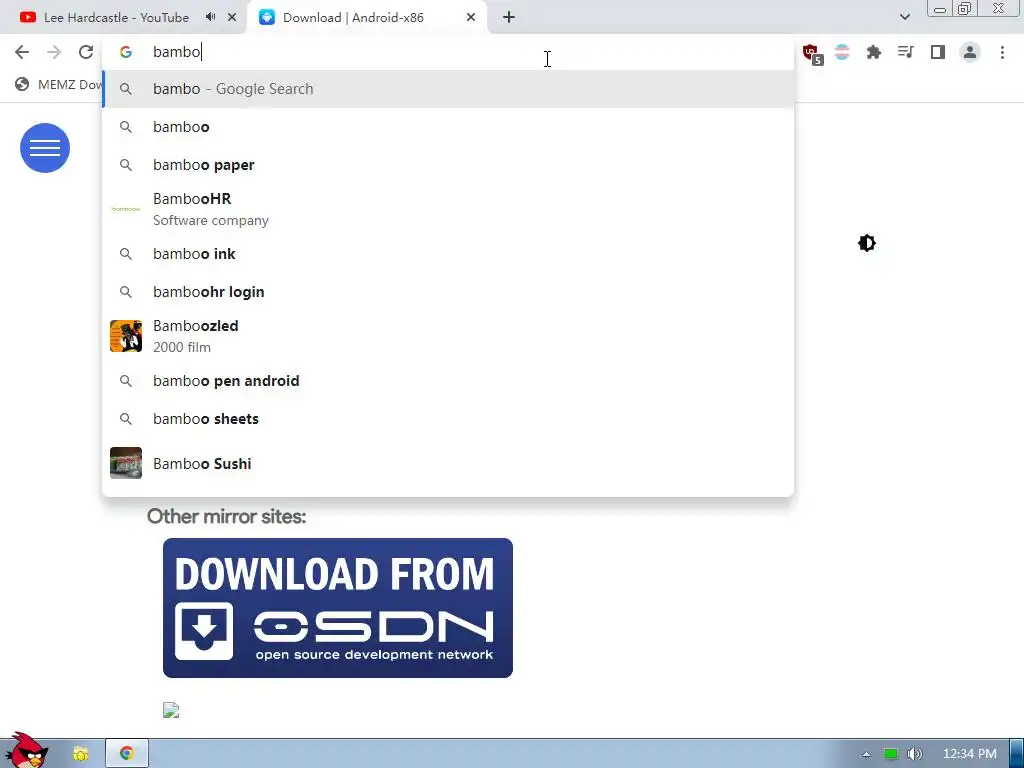Viewport: 1024px width, 768px height.
Task: Choose the 'bamboo' suggestion
Action: (449, 127)
